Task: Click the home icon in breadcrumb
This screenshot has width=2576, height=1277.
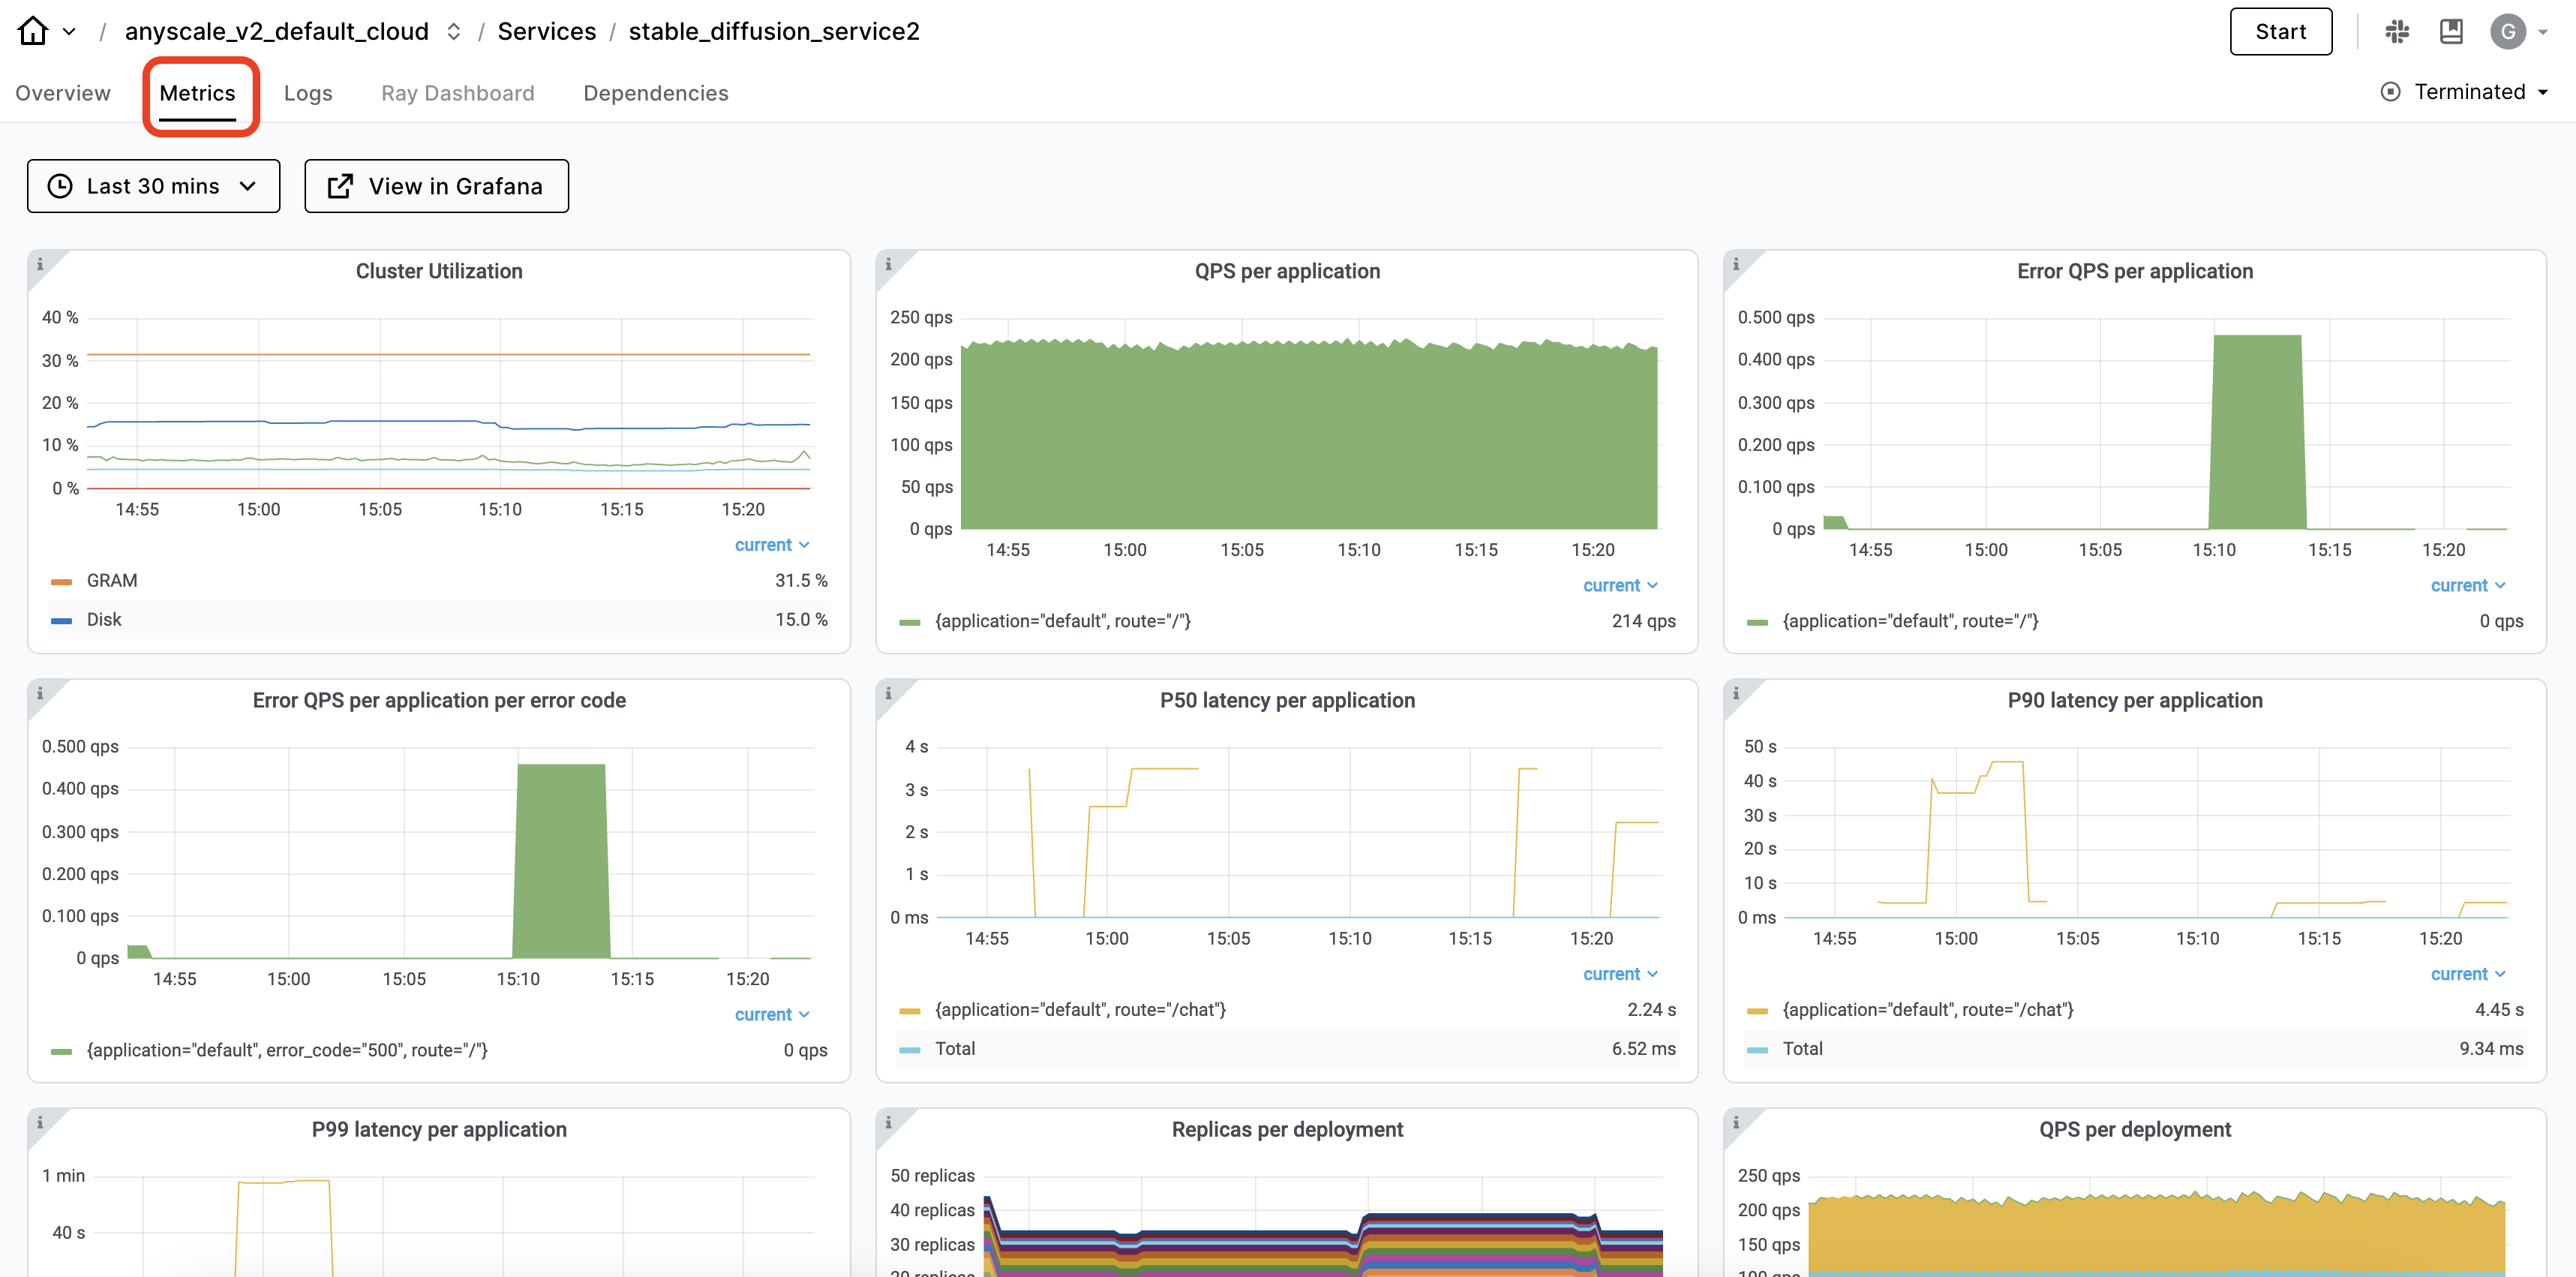Action: 33,31
